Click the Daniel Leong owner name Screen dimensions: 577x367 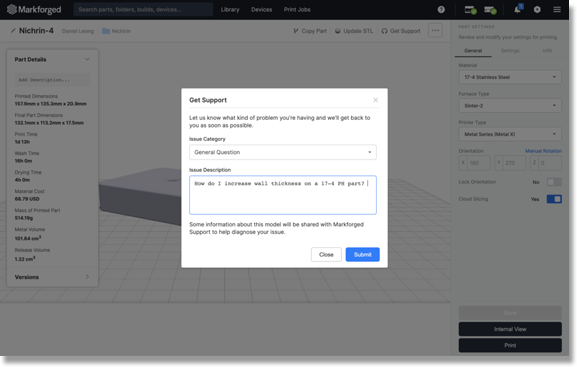tap(78, 31)
